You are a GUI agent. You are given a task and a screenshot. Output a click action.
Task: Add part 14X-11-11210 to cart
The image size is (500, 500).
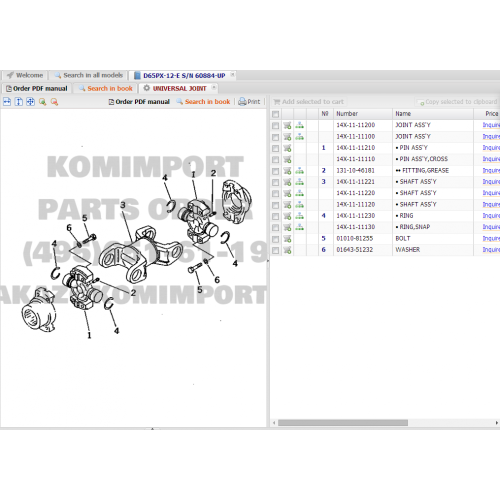coord(287,148)
